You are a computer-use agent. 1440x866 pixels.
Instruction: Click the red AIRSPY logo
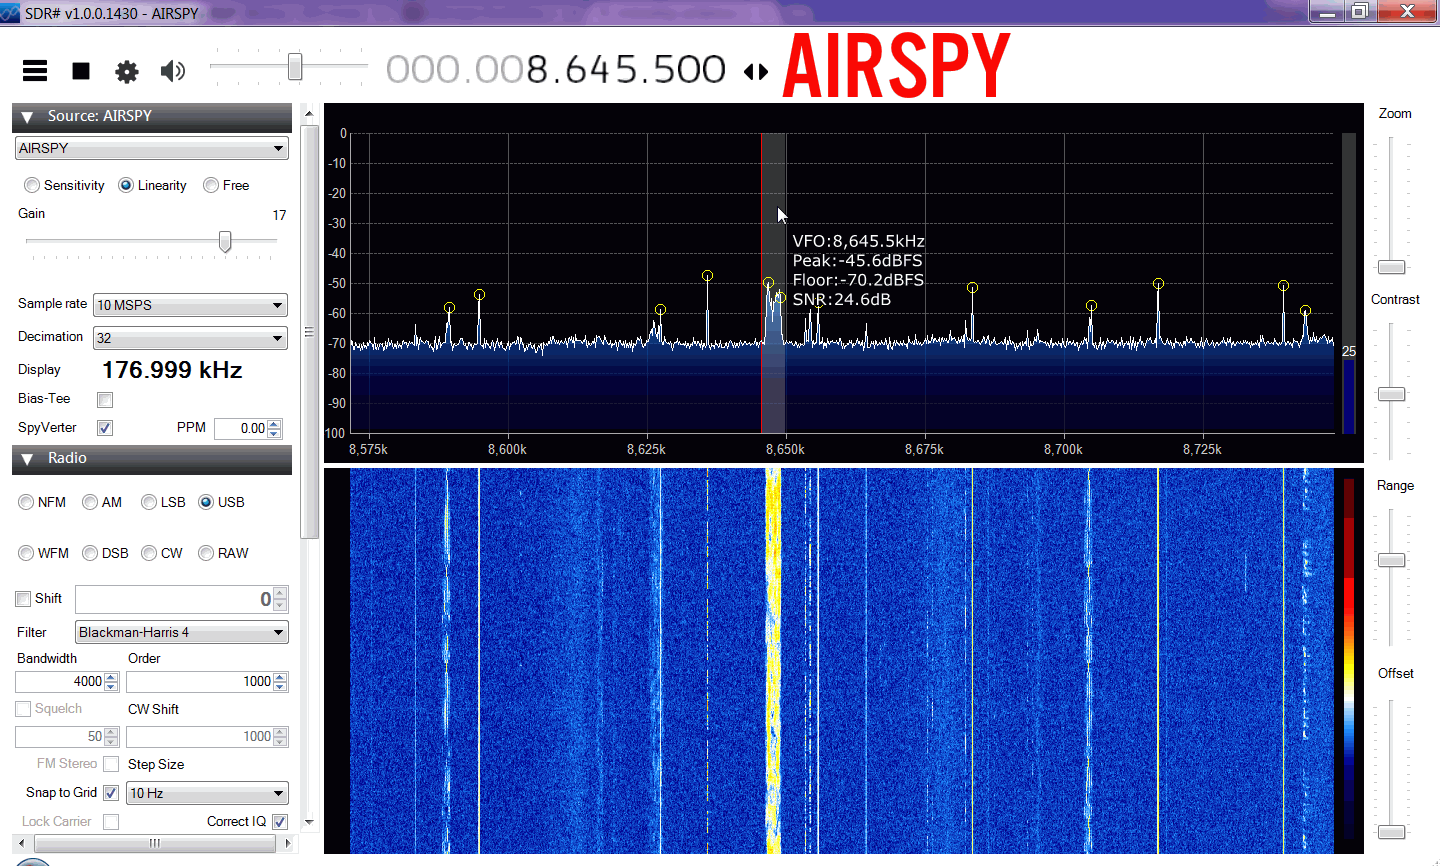coord(896,66)
